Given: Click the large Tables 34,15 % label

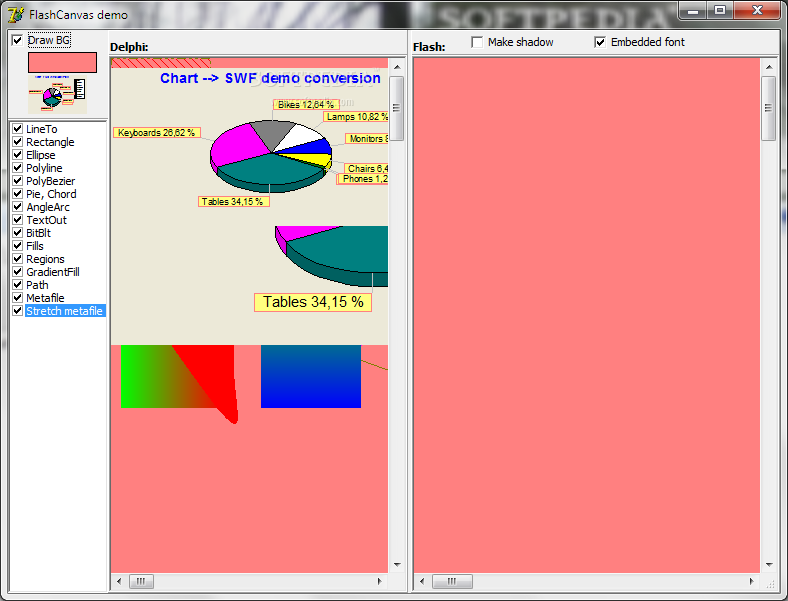Looking at the screenshot, I should point(313,302).
